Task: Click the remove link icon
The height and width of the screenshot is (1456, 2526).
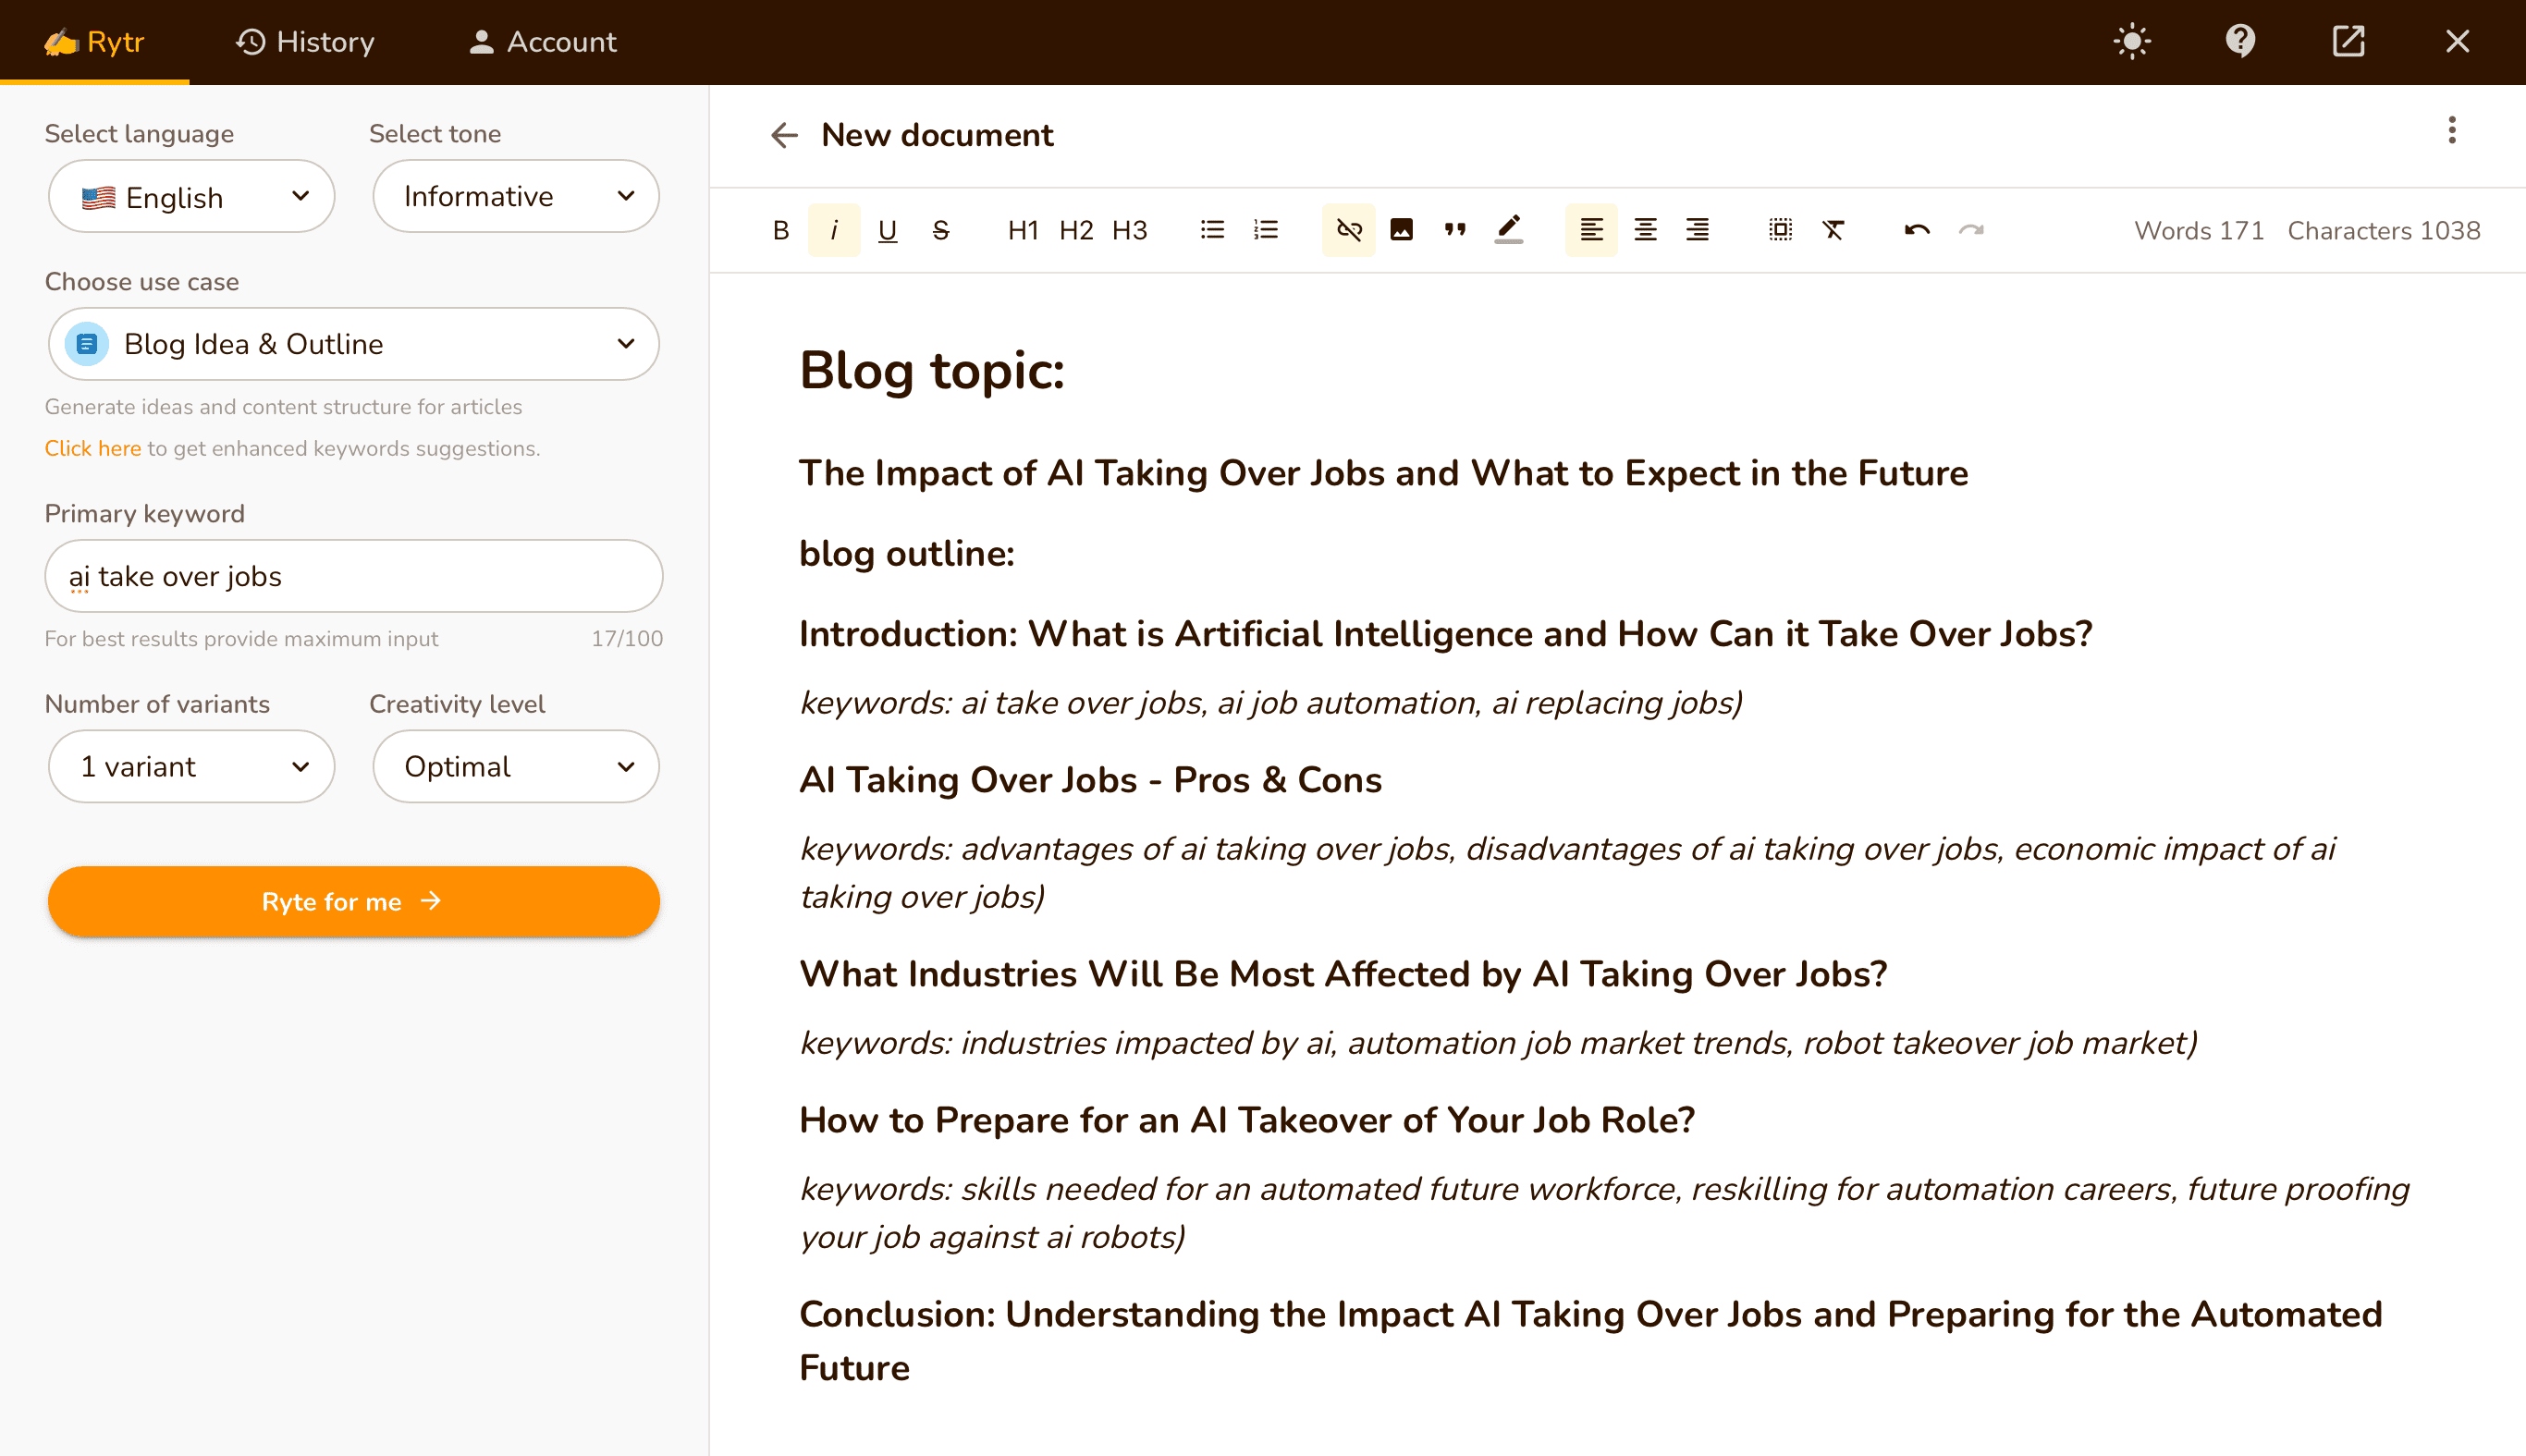Action: click(1348, 230)
